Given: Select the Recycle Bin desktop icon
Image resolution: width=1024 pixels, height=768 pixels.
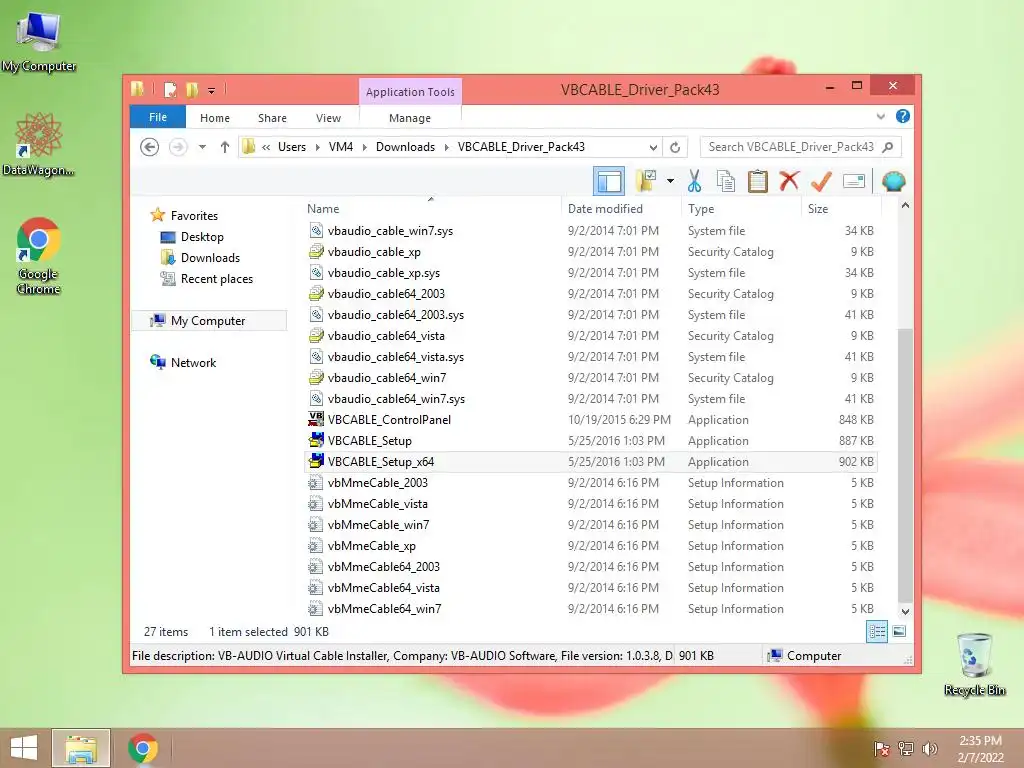Looking at the screenshot, I should pos(974,664).
